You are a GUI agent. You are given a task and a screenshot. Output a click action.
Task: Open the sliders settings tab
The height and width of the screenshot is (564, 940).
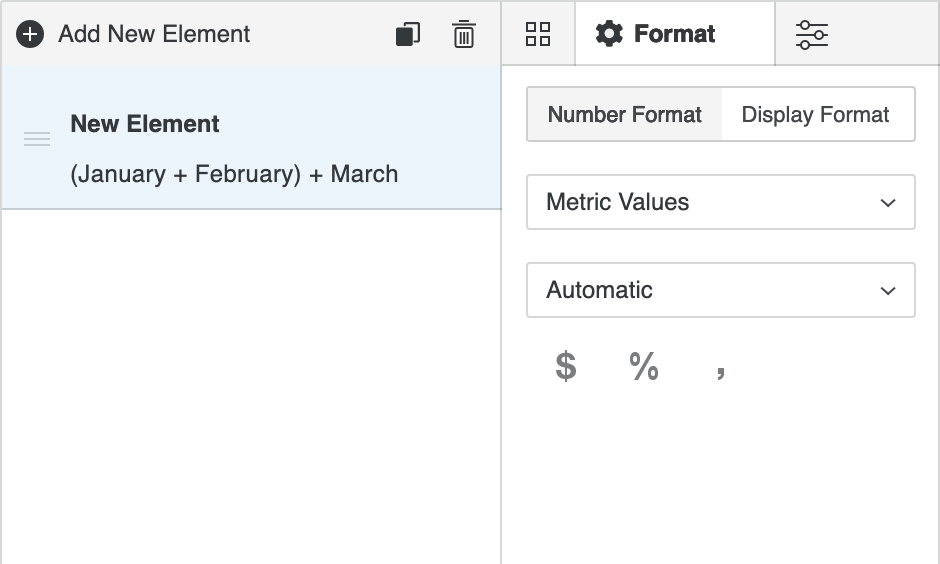[811, 34]
